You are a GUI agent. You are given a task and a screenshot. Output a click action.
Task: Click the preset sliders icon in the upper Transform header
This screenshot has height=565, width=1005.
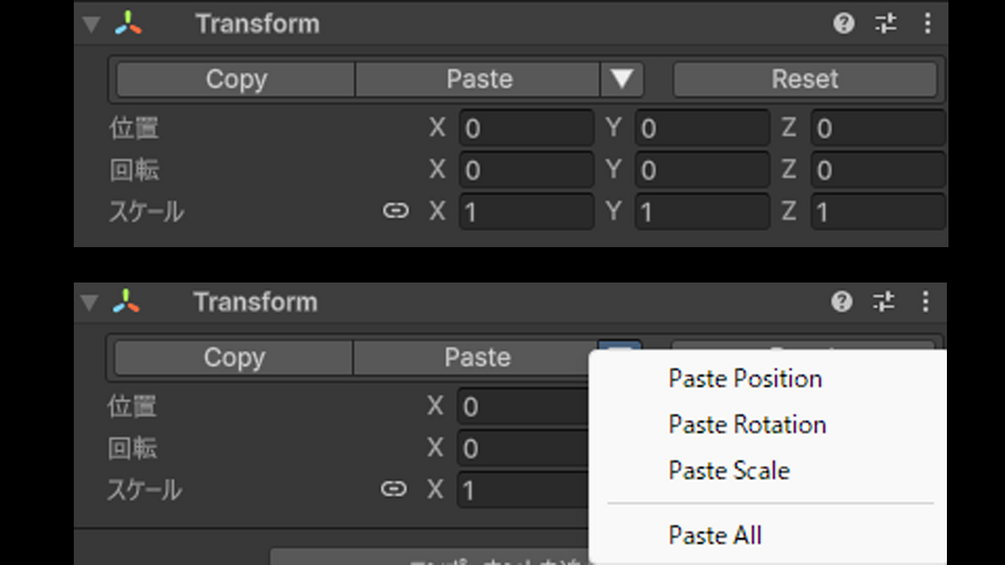click(886, 23)
